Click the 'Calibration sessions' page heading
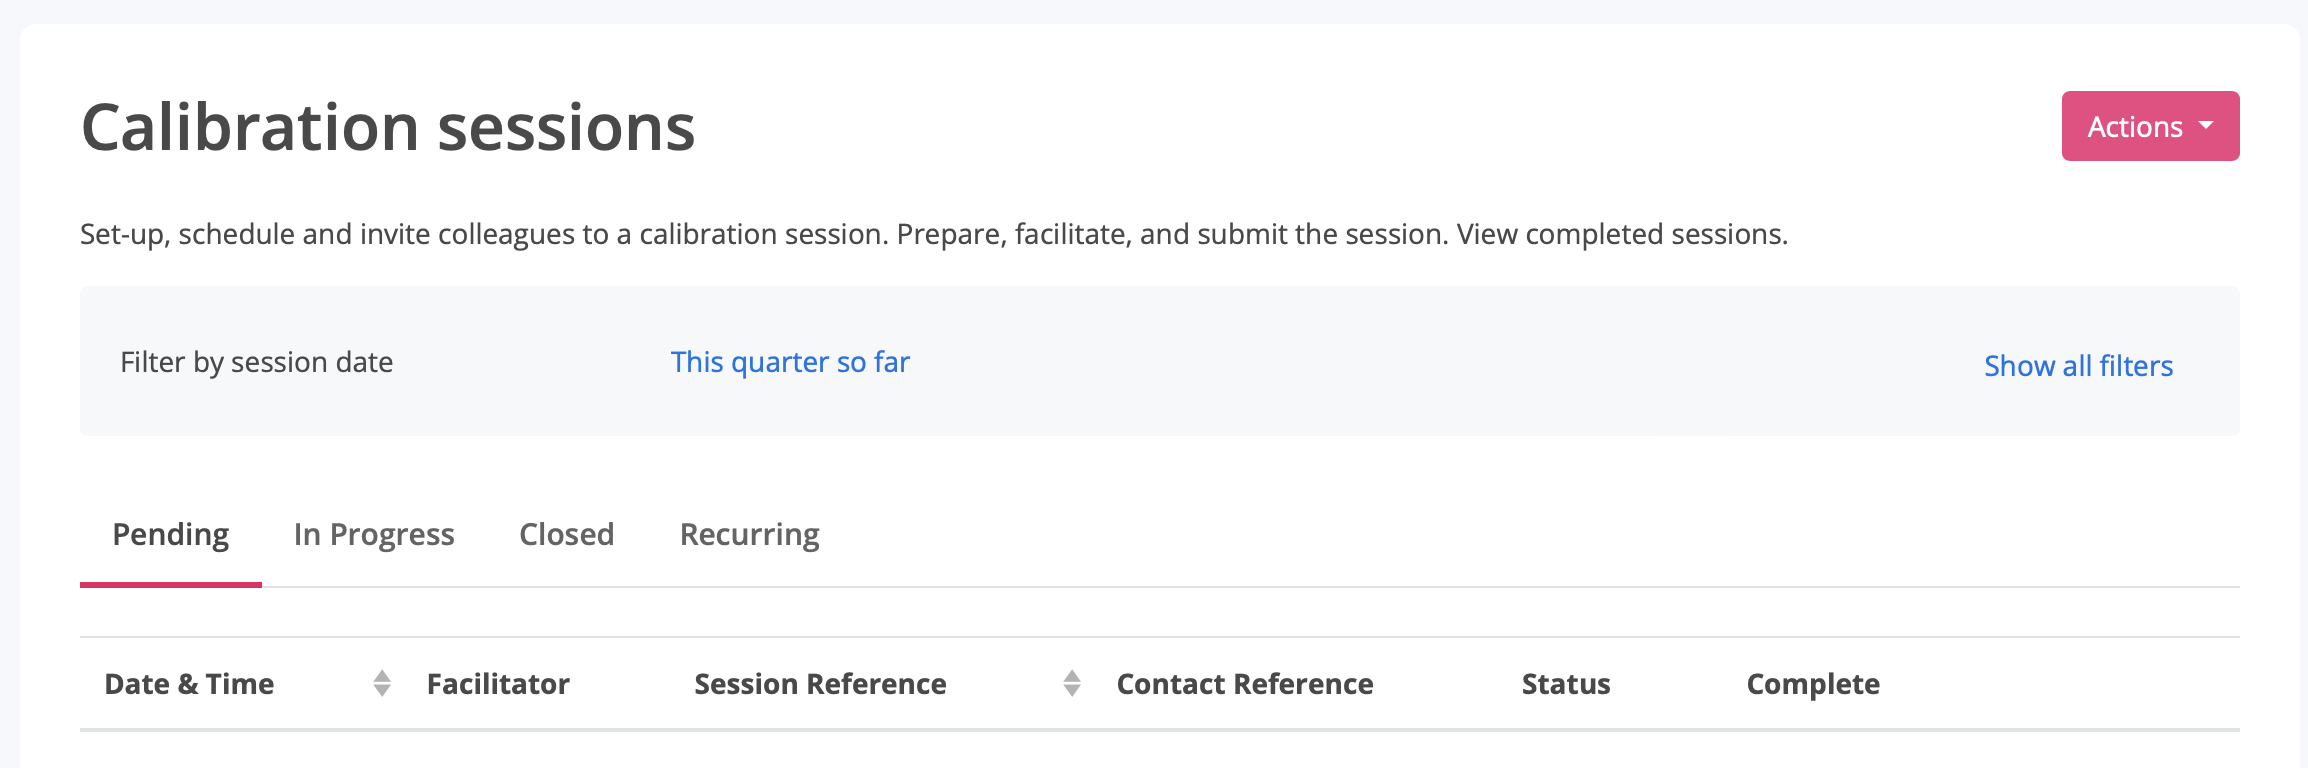 388,128
